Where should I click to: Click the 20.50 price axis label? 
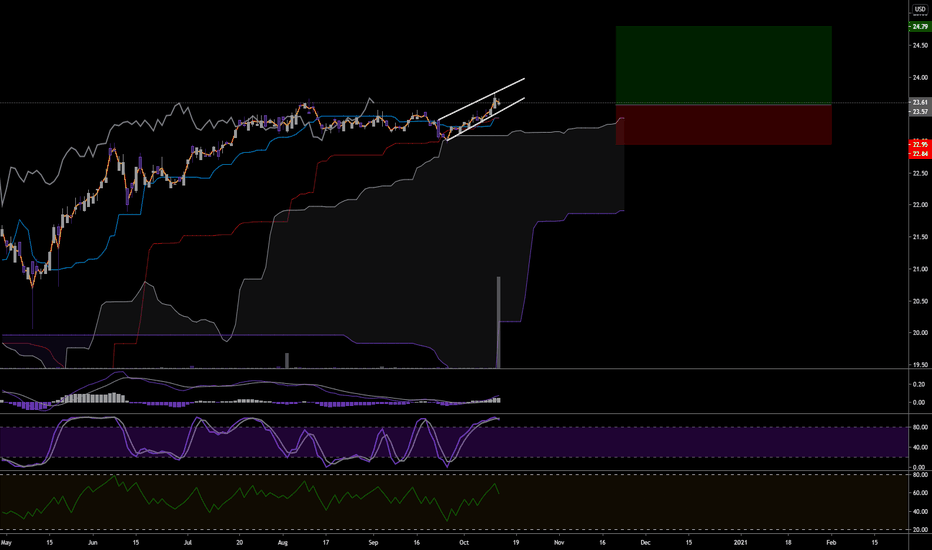pyautogui.click(x=920, y=301)
